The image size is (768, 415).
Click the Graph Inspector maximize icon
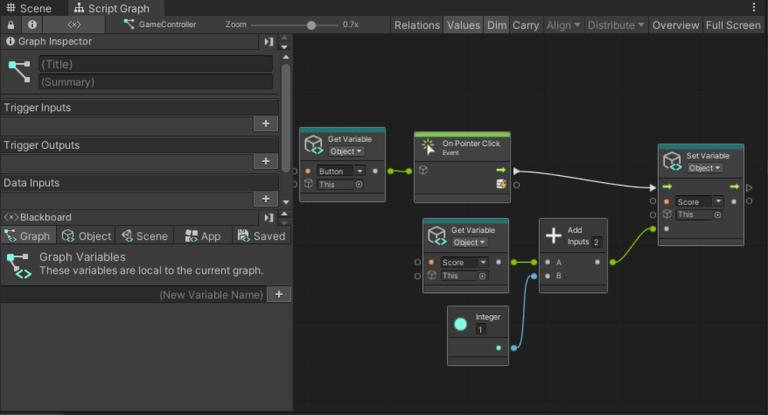(268, 42)
